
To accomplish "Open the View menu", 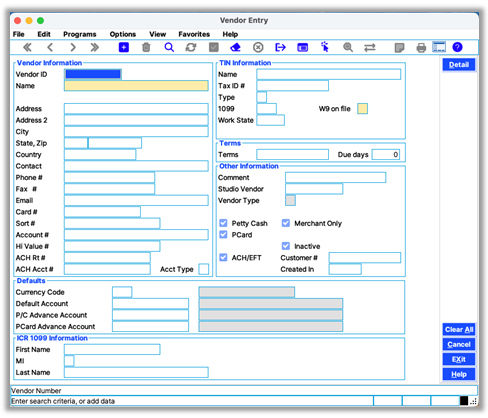I will point(157,34).
